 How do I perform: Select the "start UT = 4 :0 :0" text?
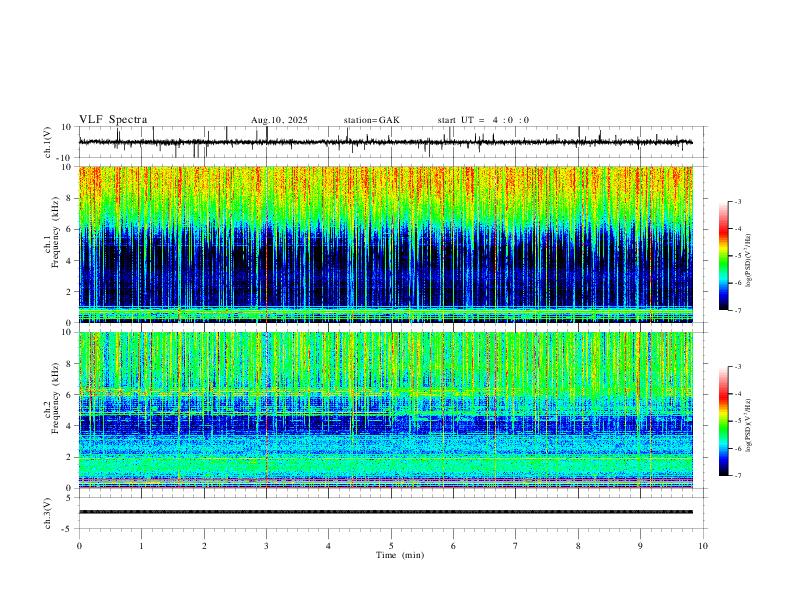click(483, 120)
